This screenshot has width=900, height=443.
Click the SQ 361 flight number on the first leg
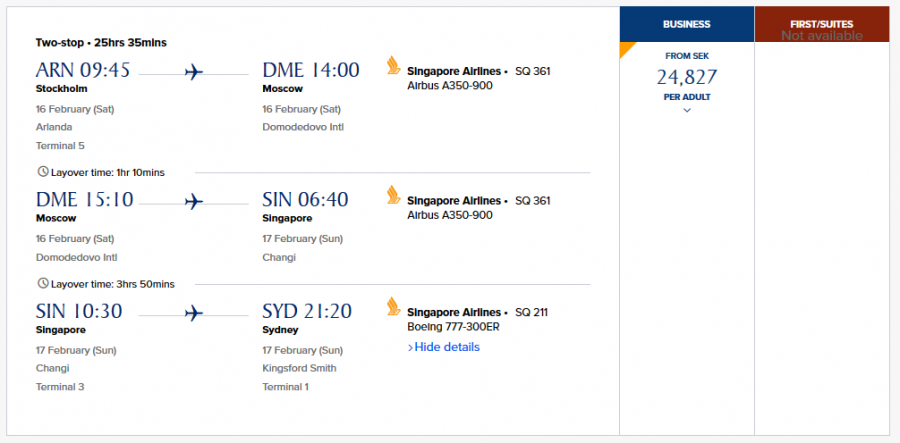click(532, 71)
